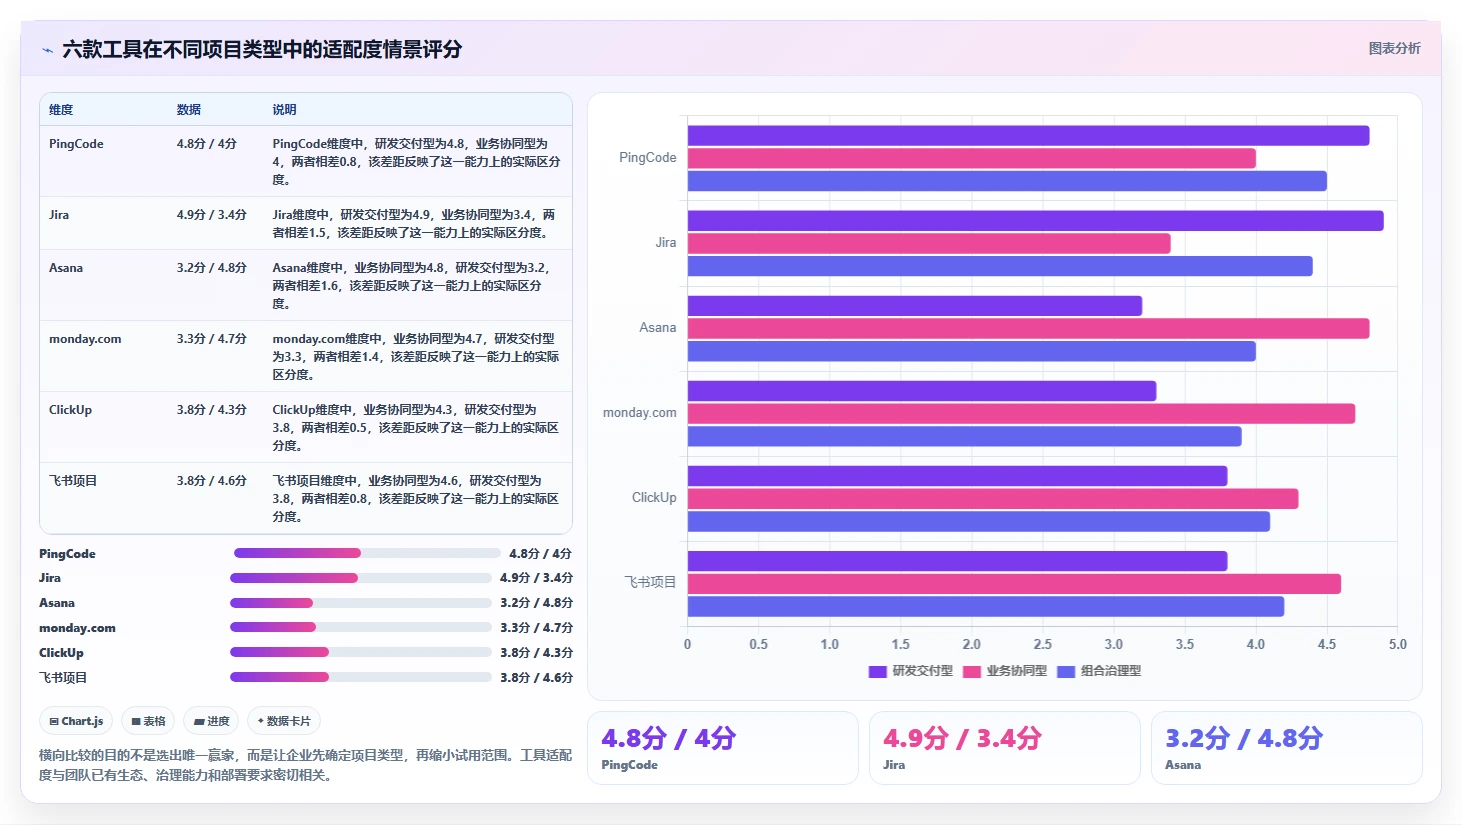The height and width of the screenshot is (825, 1462).
Task: Click ClickUp's blue 组合治理型 chart bar
Action: click(979, 521)
